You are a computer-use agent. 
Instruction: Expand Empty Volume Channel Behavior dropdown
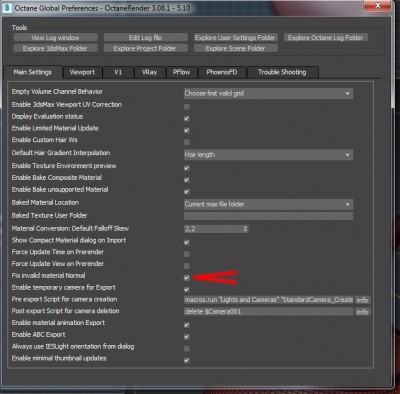click(x=268, y=93)
